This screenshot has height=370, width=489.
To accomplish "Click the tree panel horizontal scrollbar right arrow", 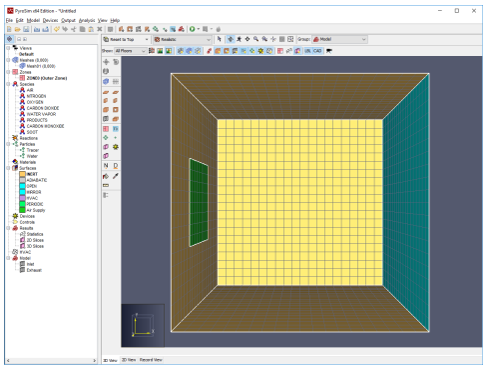I will coord(94,361).
